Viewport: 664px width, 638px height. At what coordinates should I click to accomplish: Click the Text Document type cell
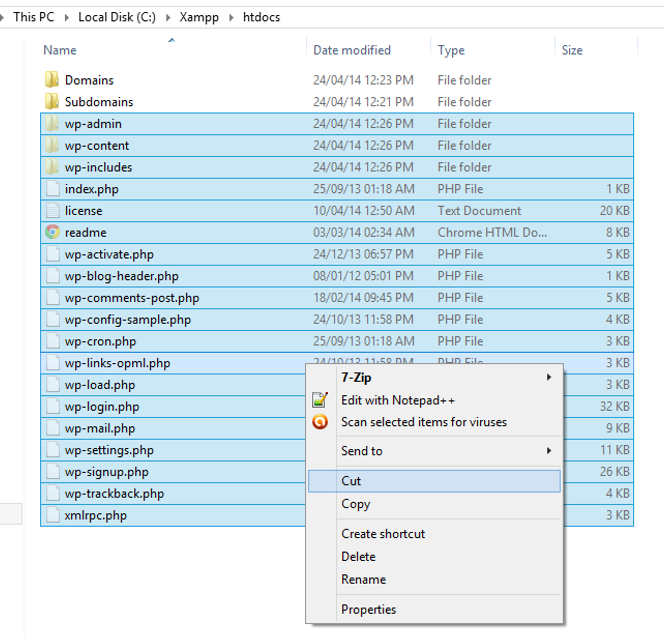click(x=479, y=210)
